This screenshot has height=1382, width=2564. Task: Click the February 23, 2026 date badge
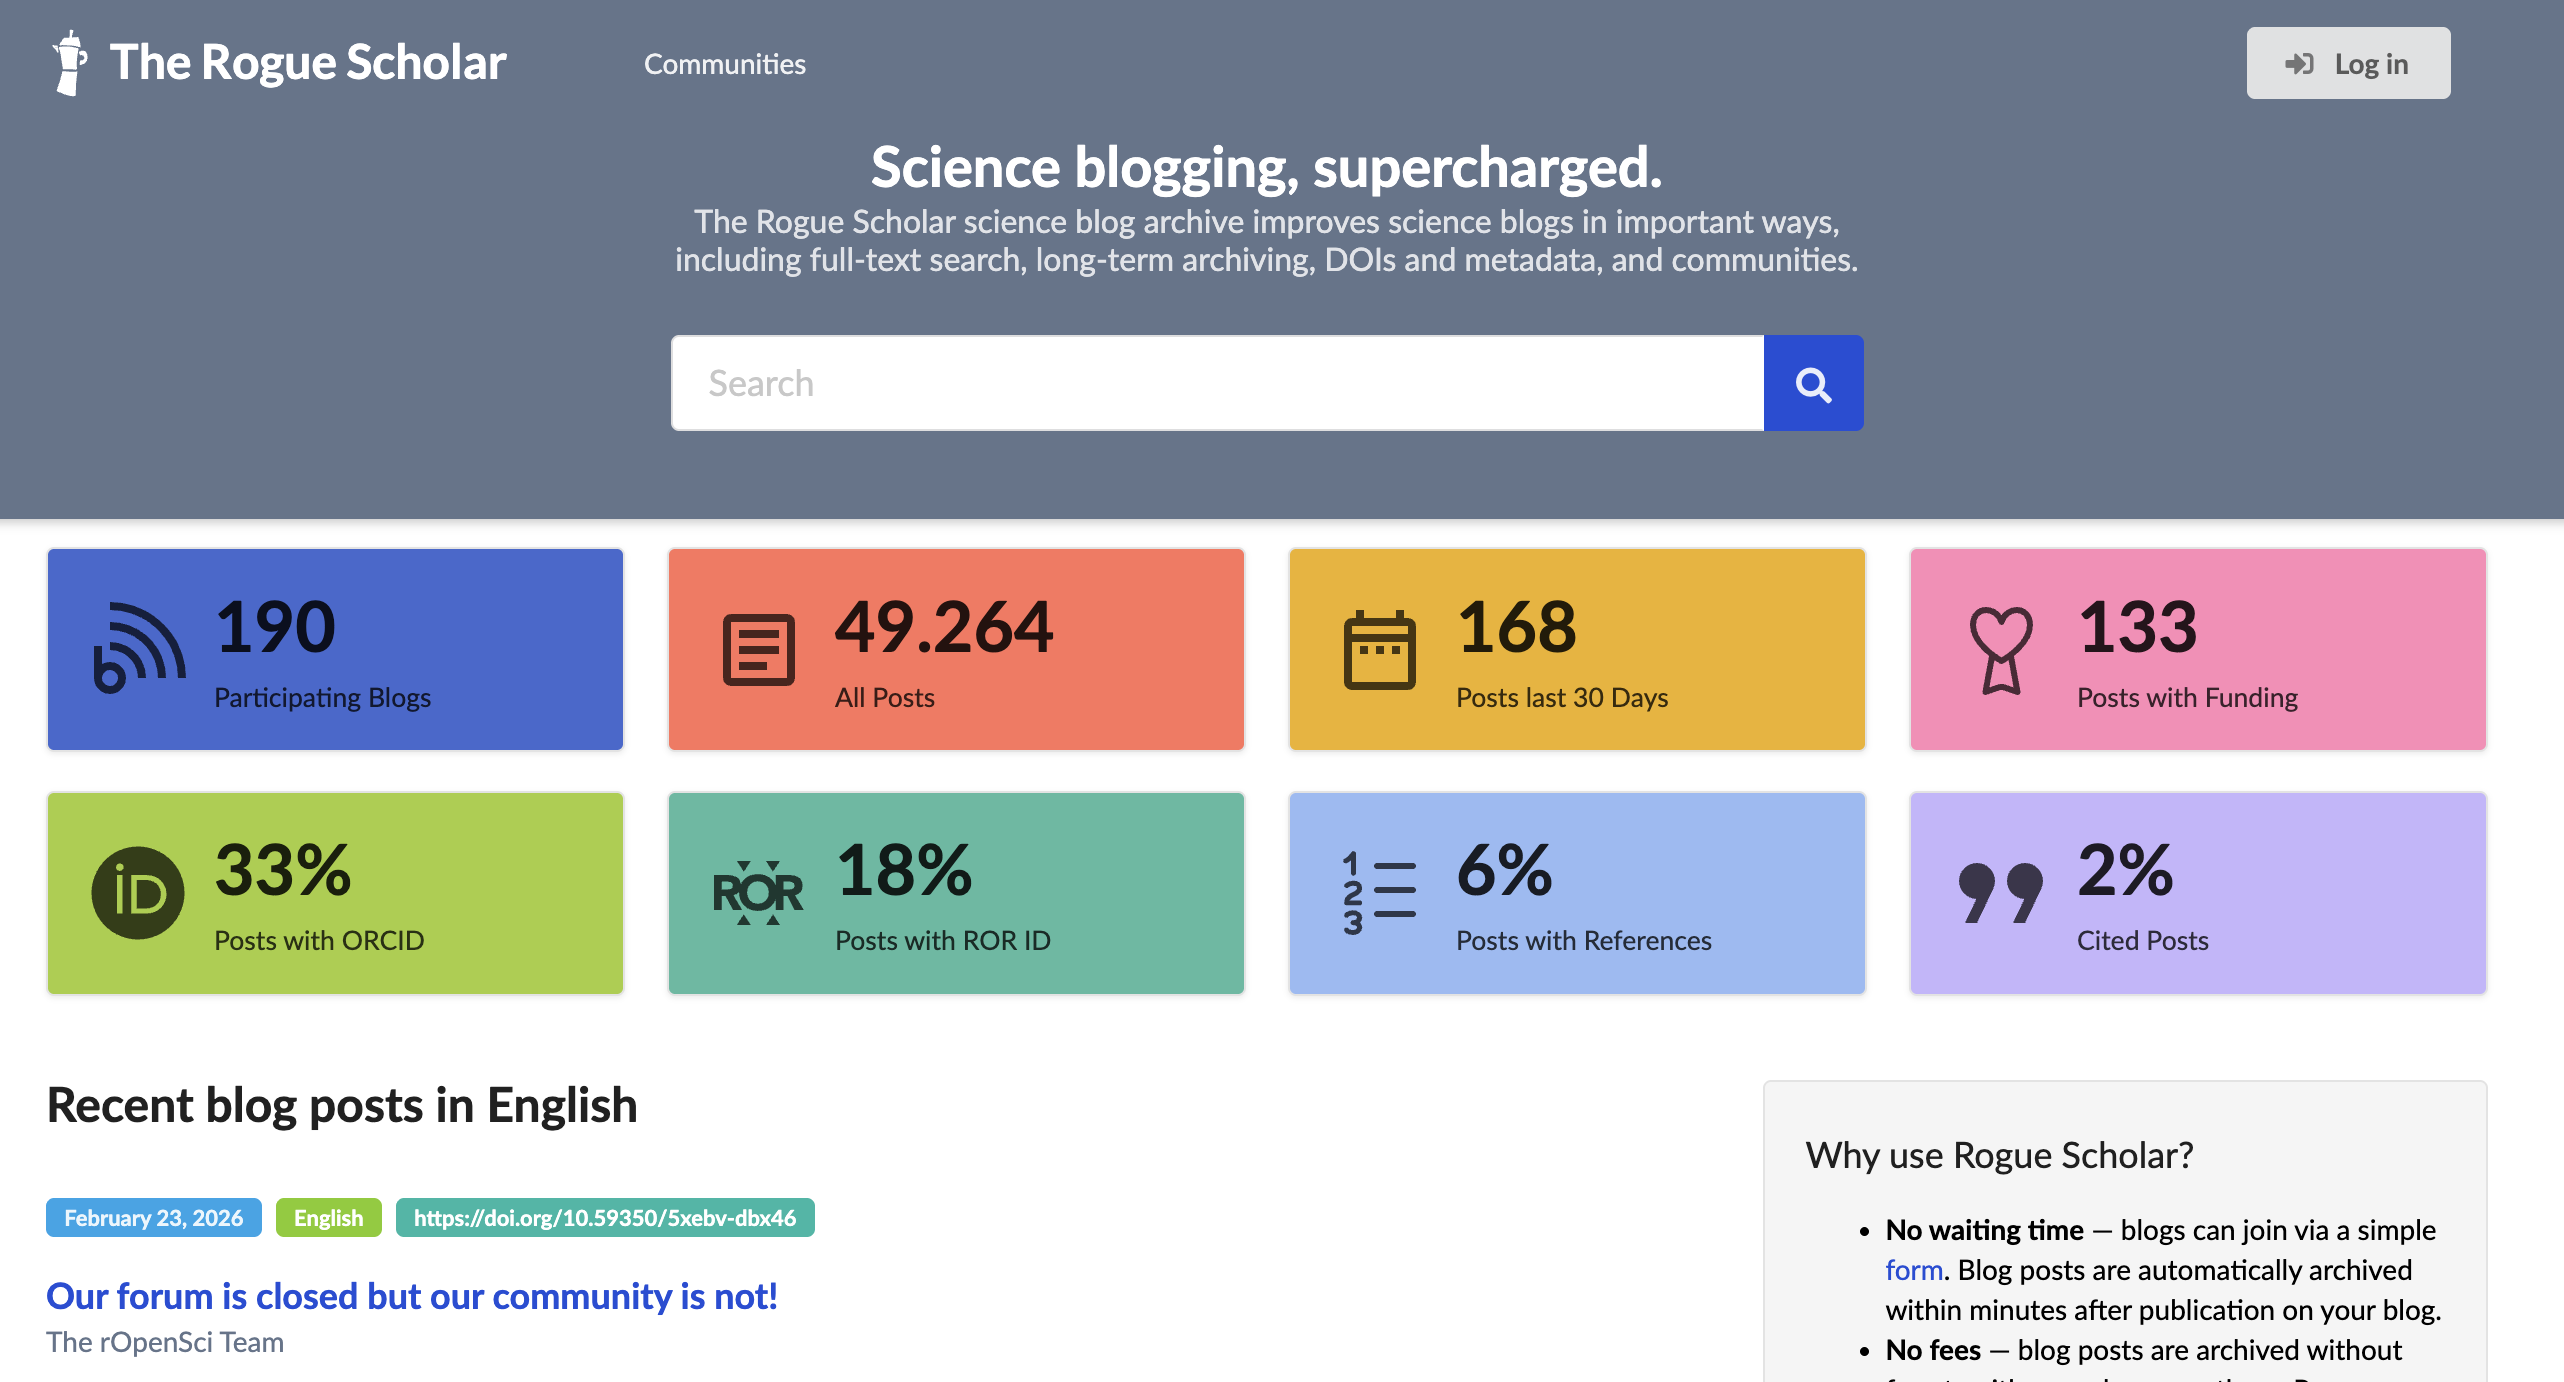click(154, 1218)
